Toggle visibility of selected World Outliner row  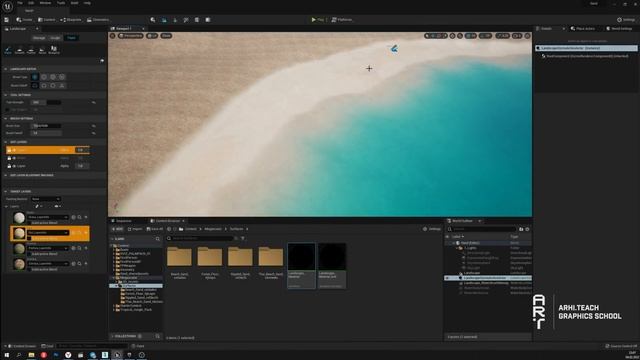click(x=447, y=278)
